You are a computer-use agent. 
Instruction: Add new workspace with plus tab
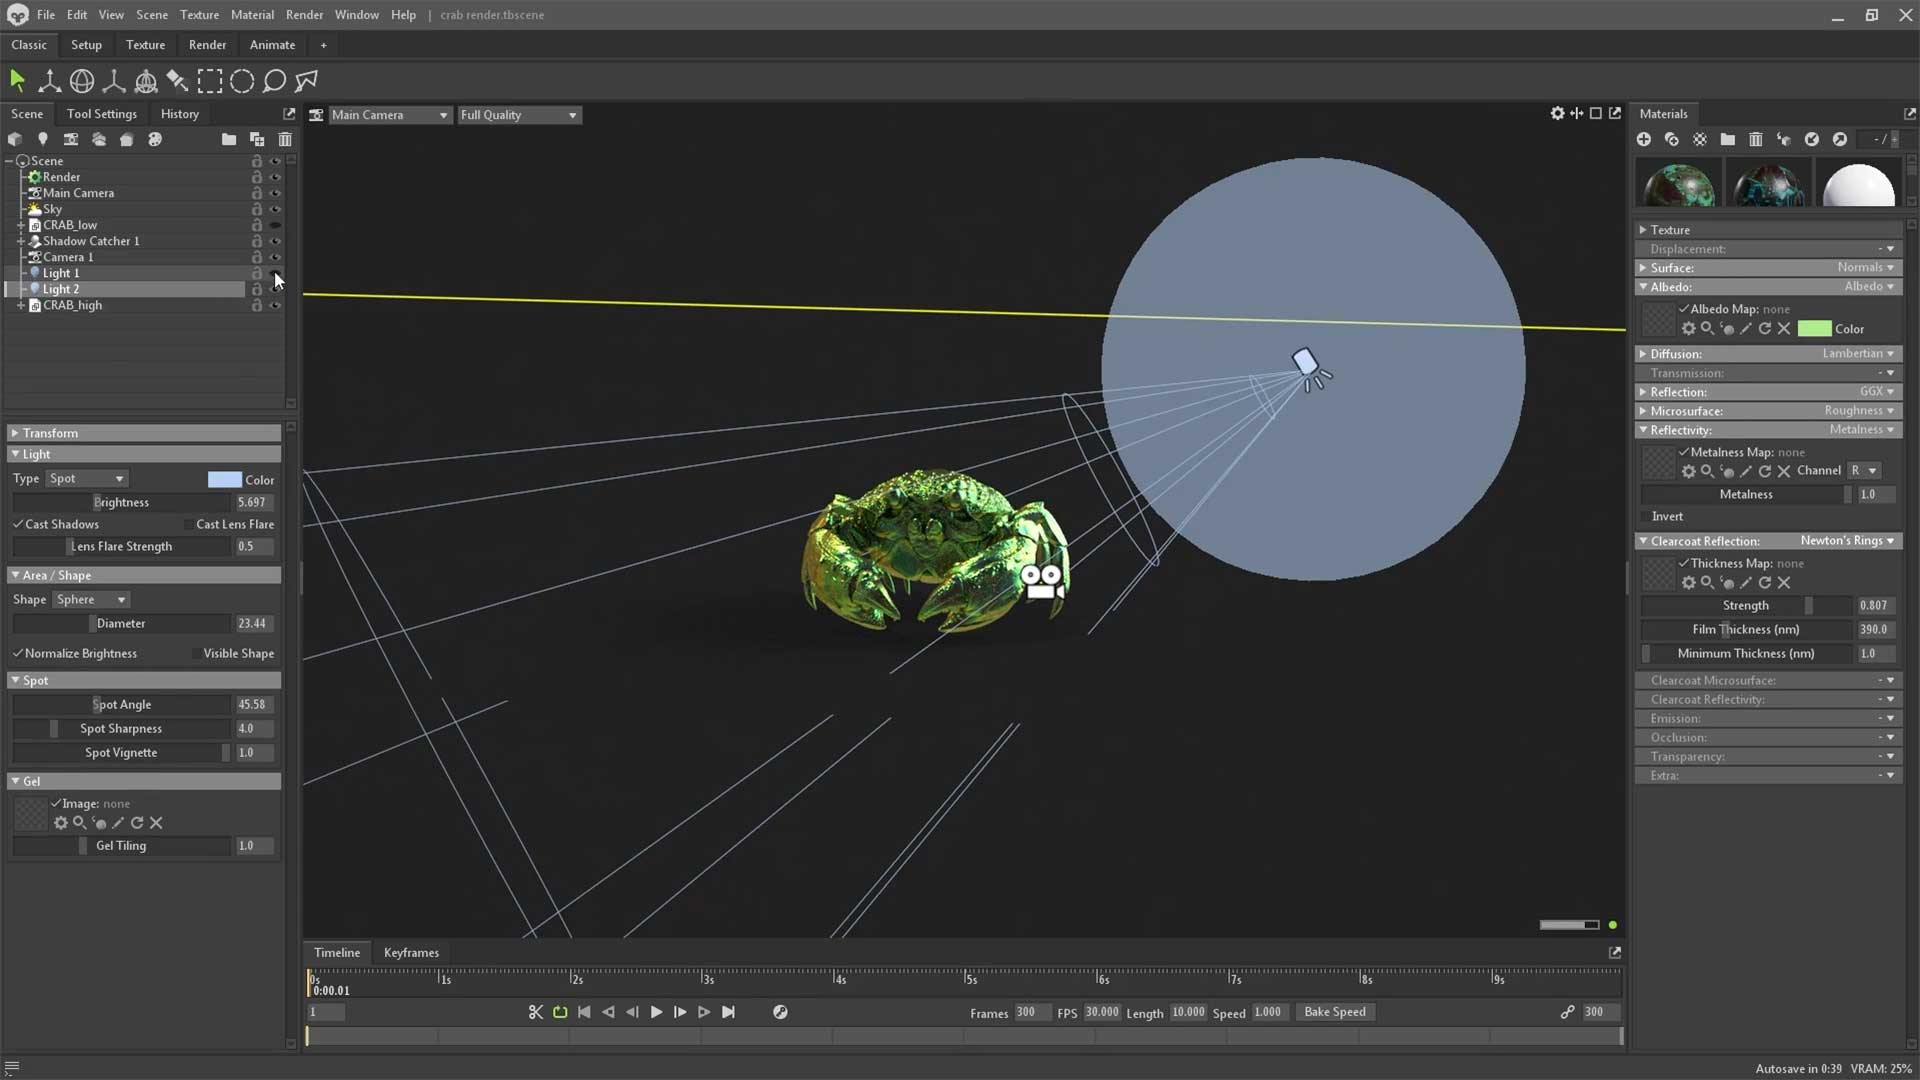(x=323, y=45)
